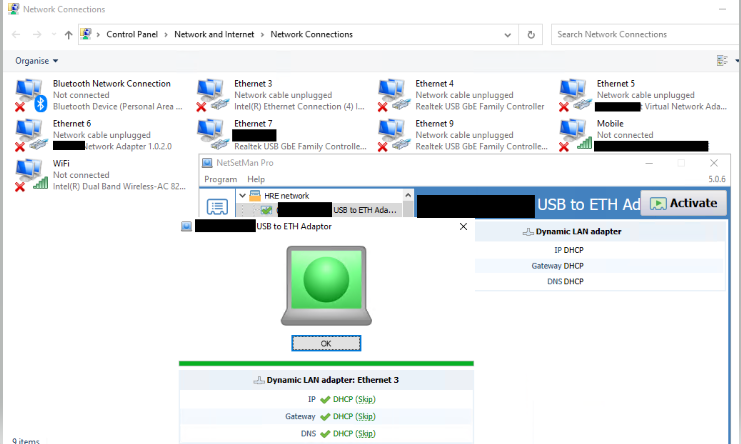Screen dimensions: 741x444
Task: Click the HRE network label
Action: (286, 196)
